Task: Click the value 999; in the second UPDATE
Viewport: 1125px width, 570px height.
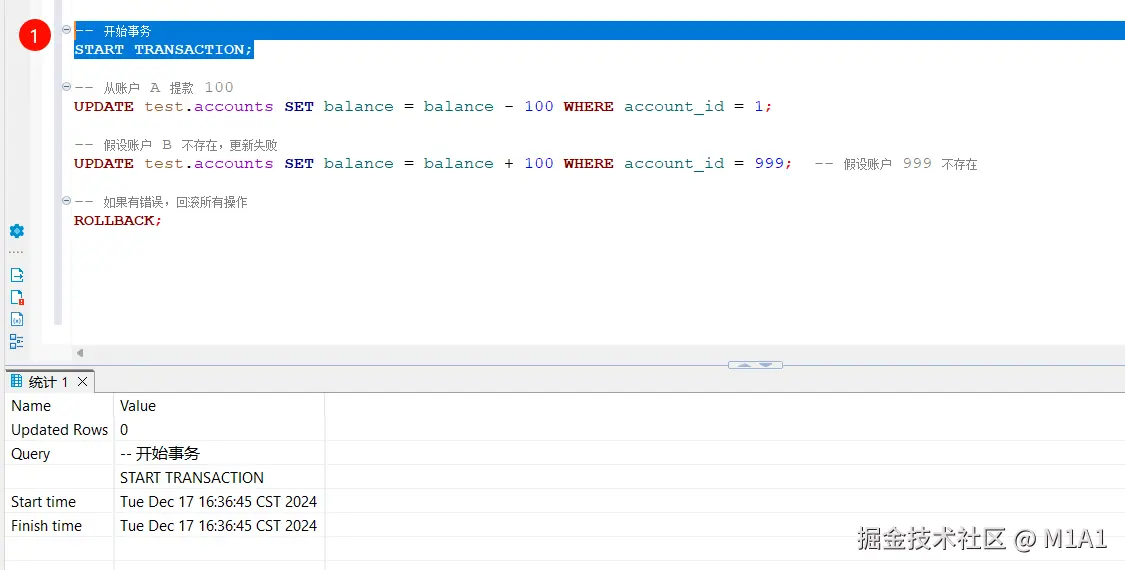Action: tap(773, 163)
